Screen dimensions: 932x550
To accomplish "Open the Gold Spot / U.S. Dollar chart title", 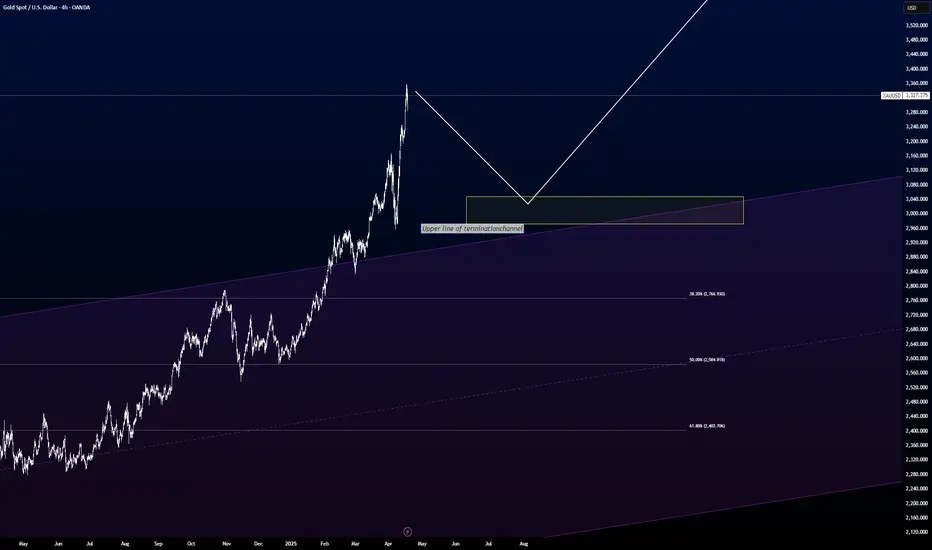I will click(46, 8).
